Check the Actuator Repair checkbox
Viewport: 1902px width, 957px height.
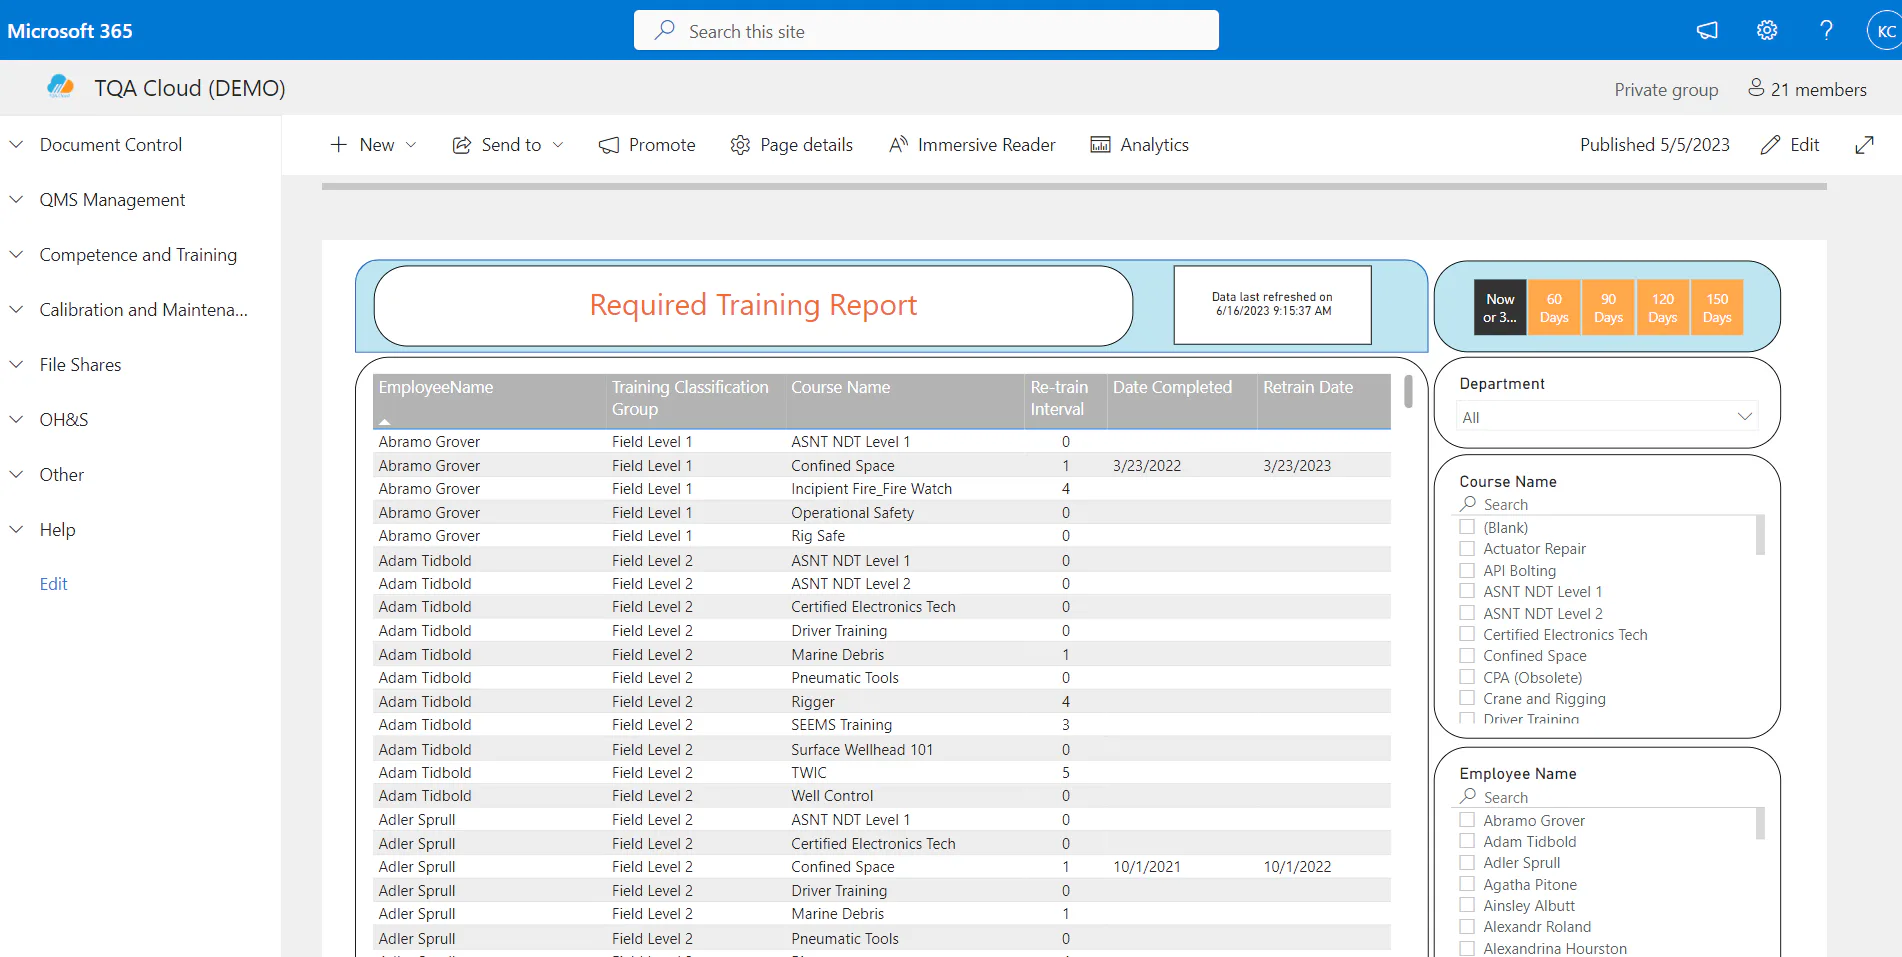coord(1467,548)
